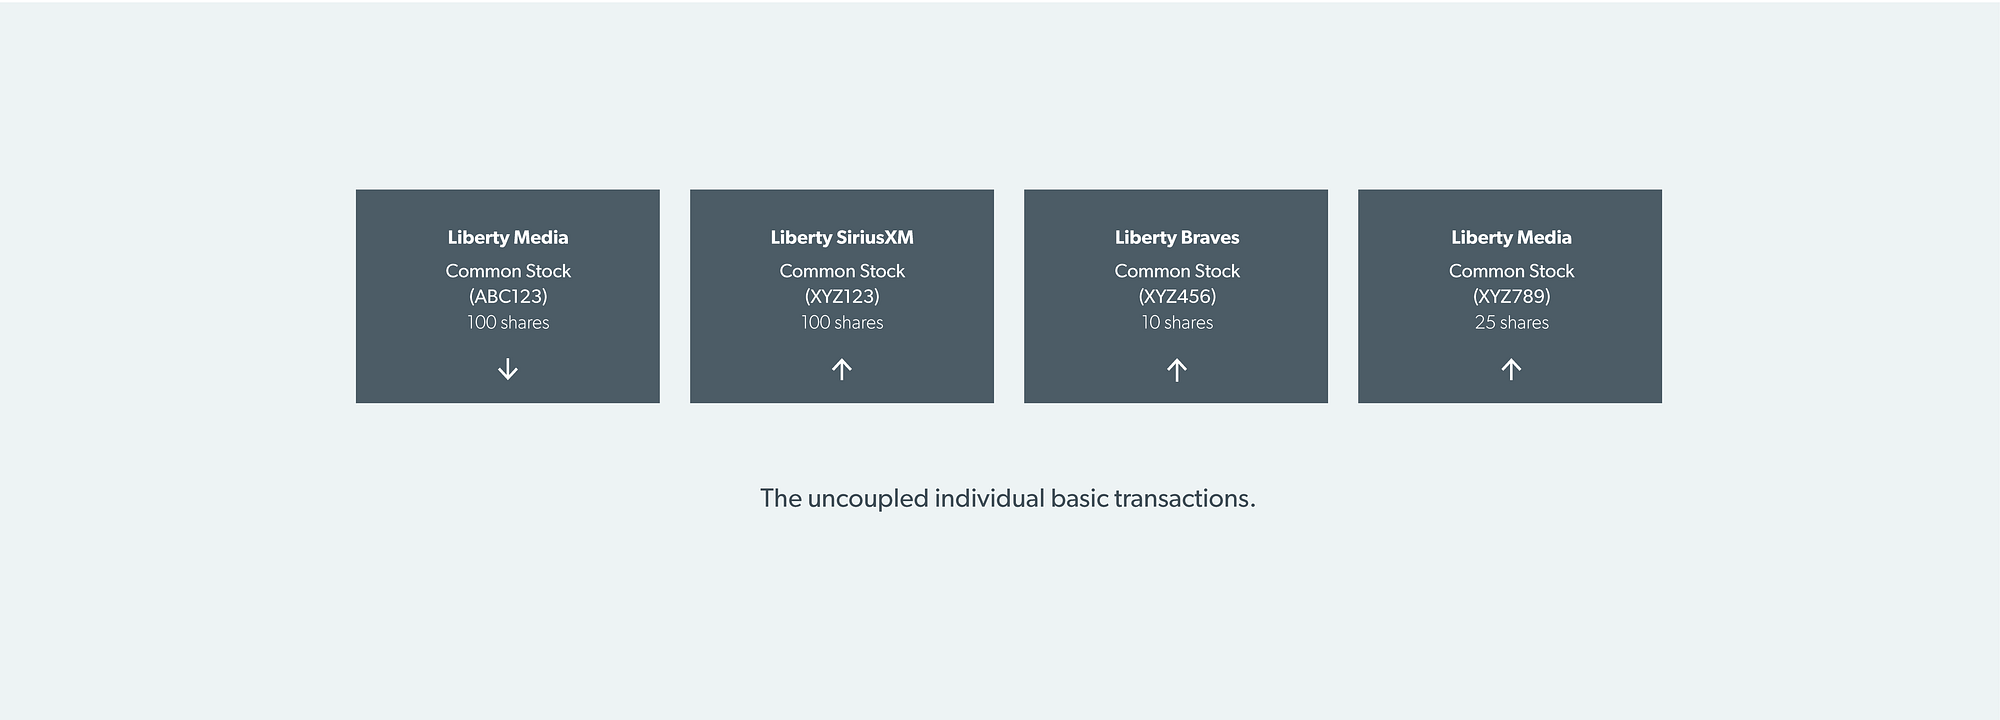Click Common Stock on the Liberty Braves card

coord(1177,271)
